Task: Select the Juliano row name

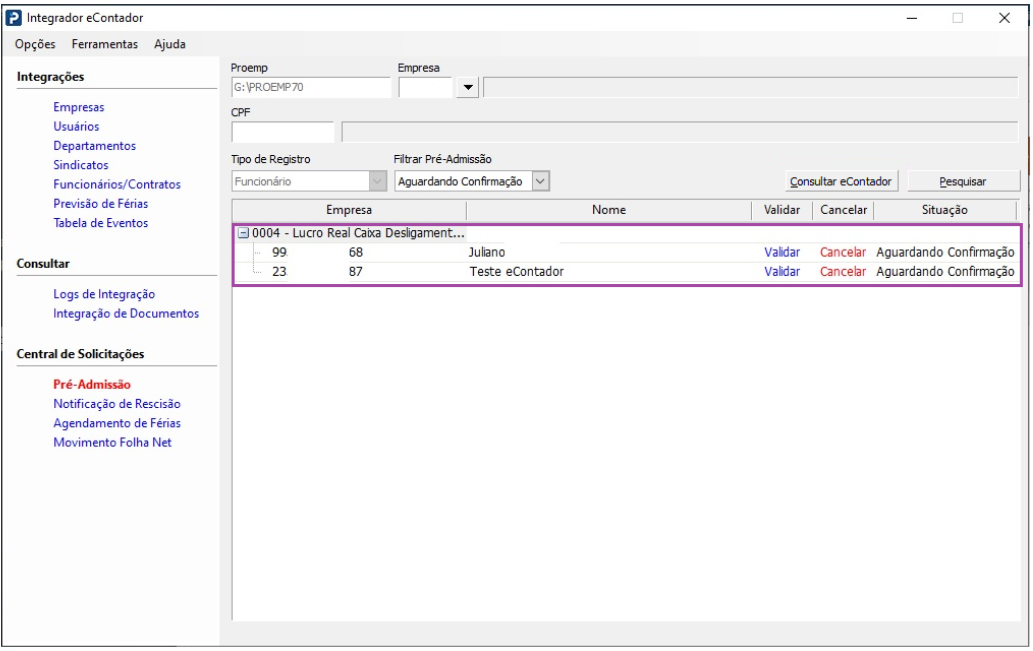Action: 487,252
